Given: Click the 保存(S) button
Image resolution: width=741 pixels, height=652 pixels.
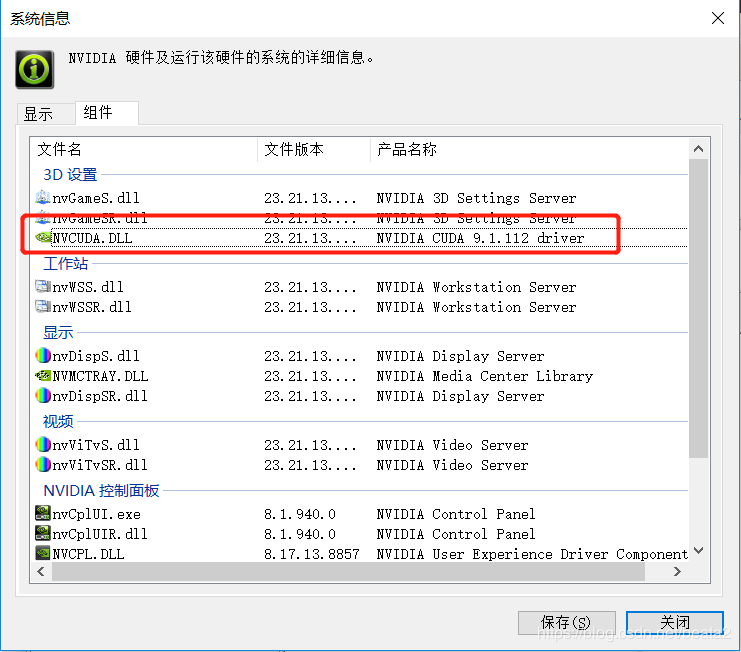Looking at the screenshot, I should (566, 623).
